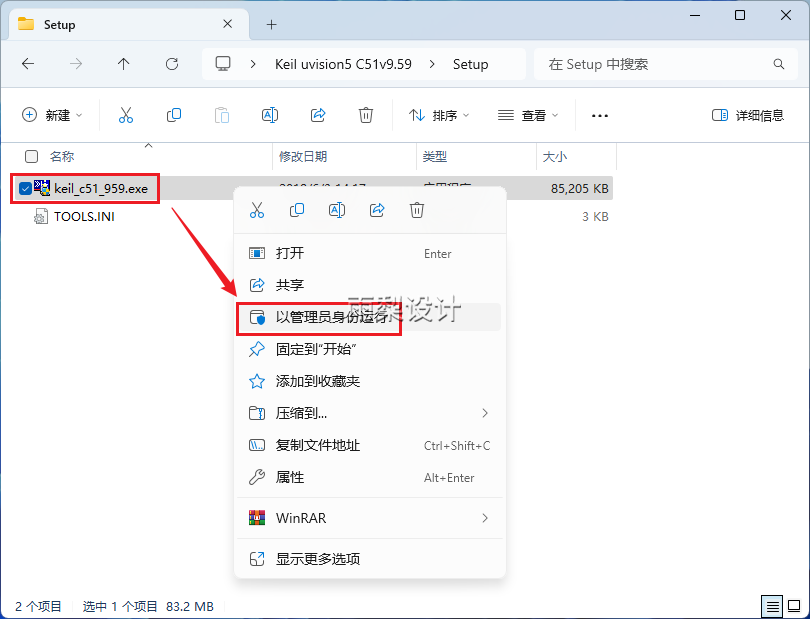
Task: Click Keil uvision5 C51v9.59 in the breadcrumb
Action: [x=343, y=64]
